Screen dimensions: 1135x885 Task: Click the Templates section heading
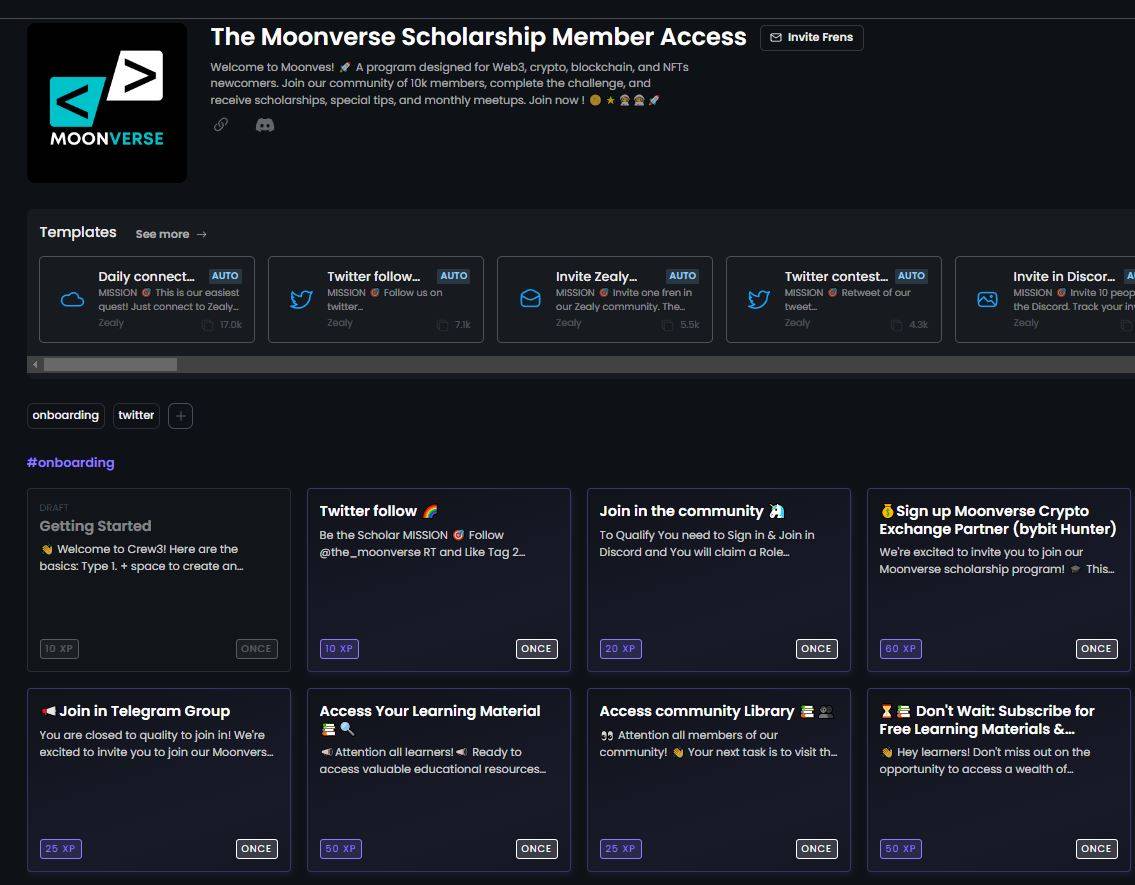(x=78, y=232)
